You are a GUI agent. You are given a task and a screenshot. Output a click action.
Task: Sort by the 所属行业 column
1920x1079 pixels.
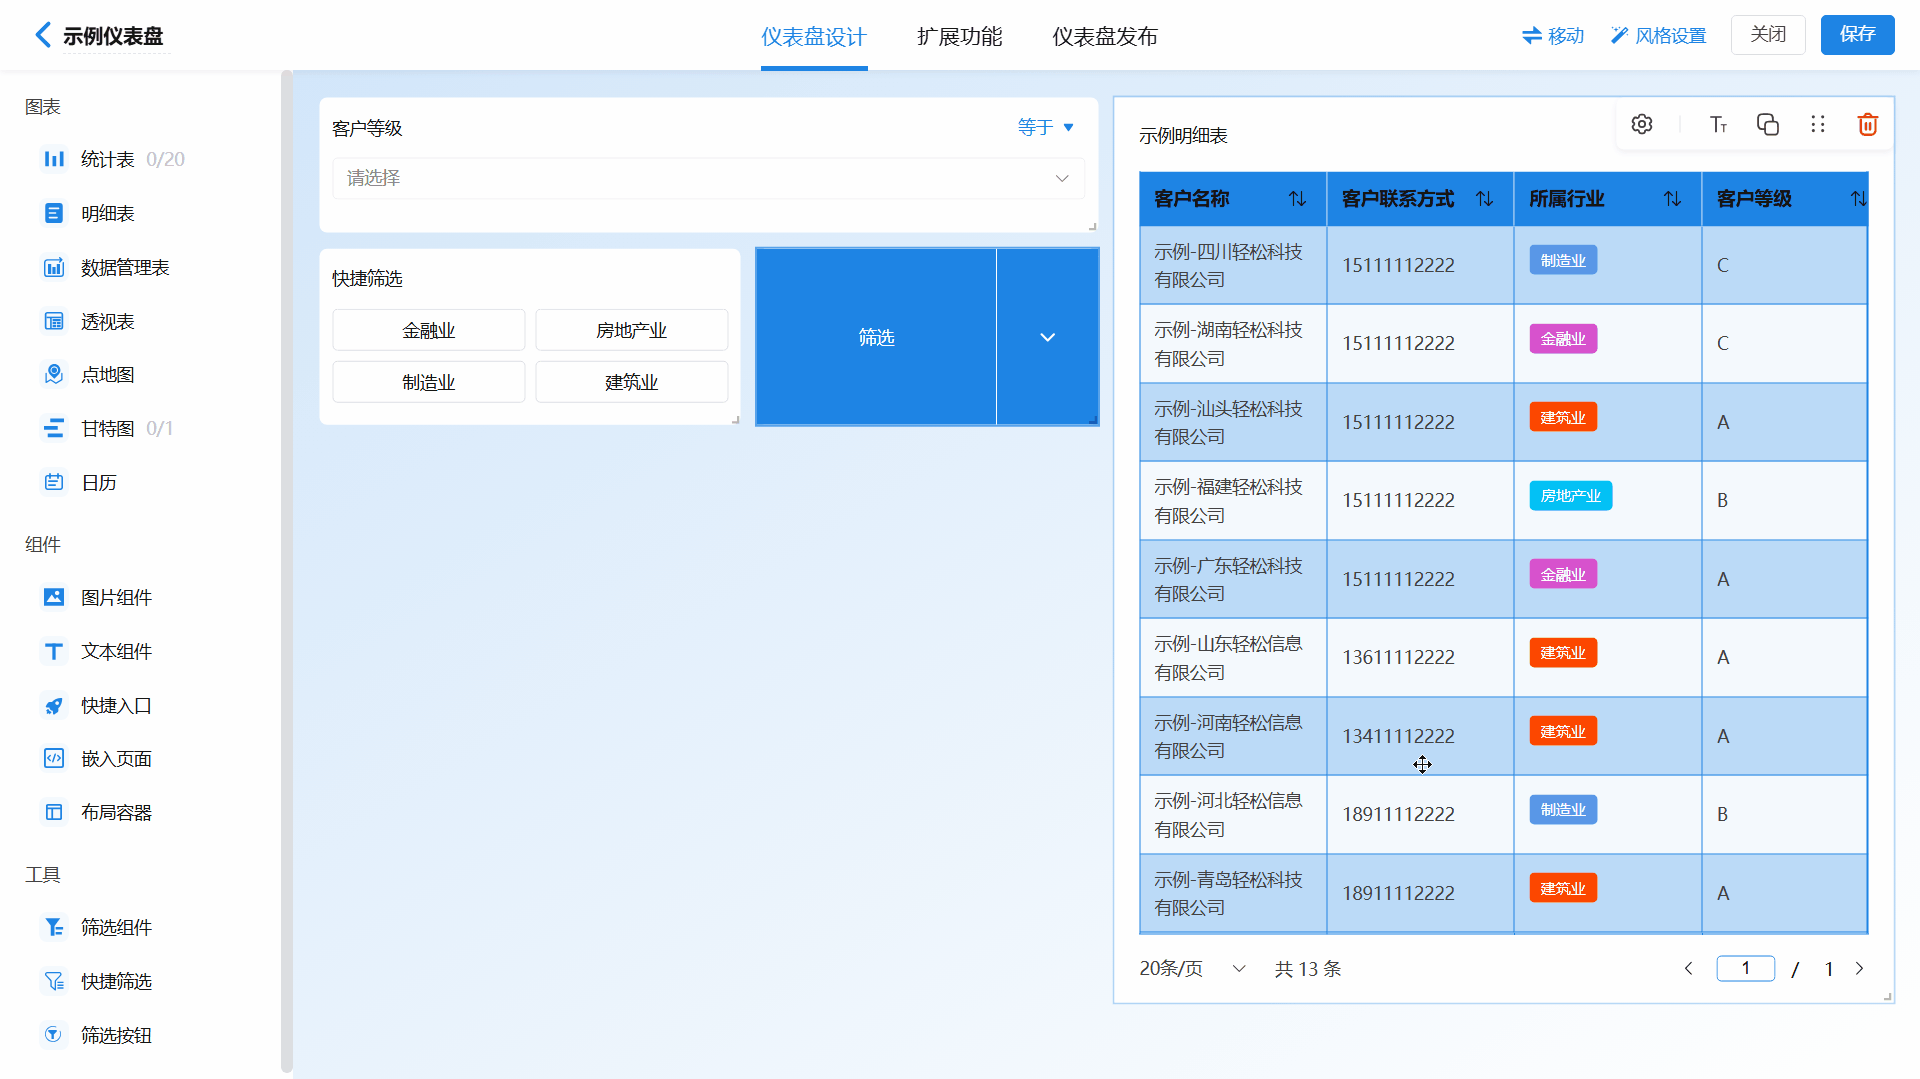click(x=1672, y=199)
